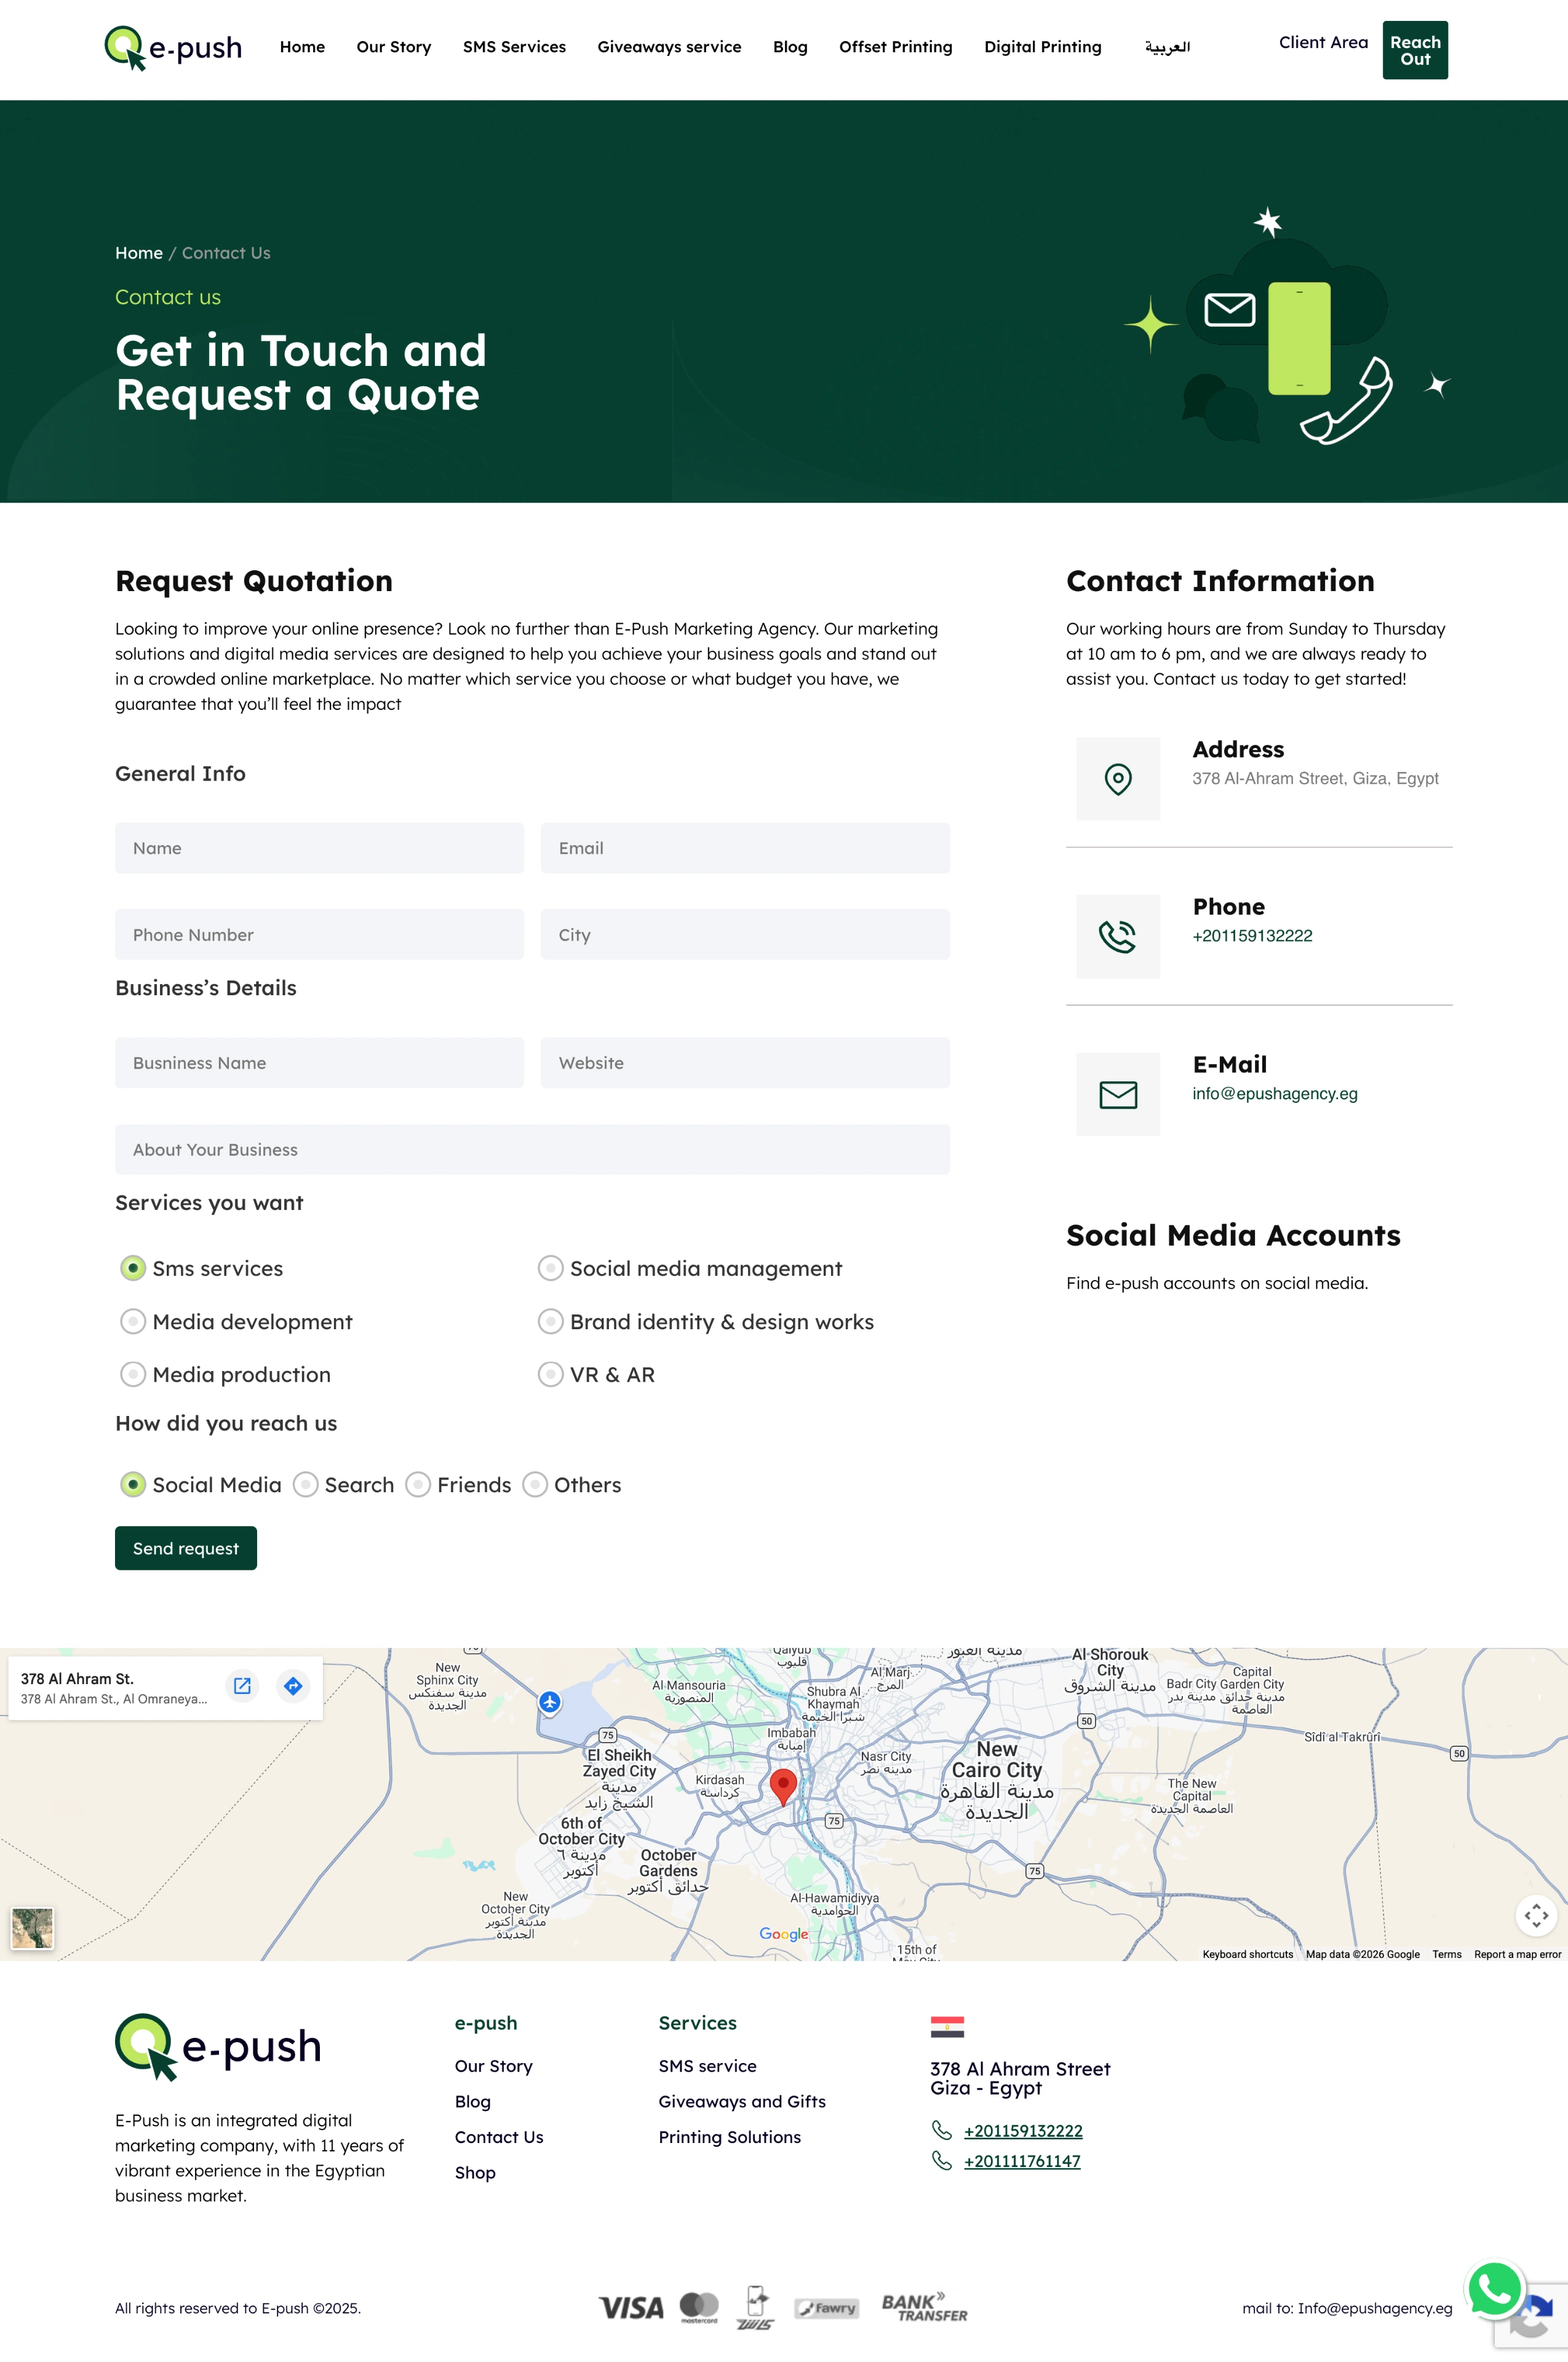Switch map to satellite view thumbnail
The width and height of the screenshot is (1568, 2362).
[x=32, y=1927]
